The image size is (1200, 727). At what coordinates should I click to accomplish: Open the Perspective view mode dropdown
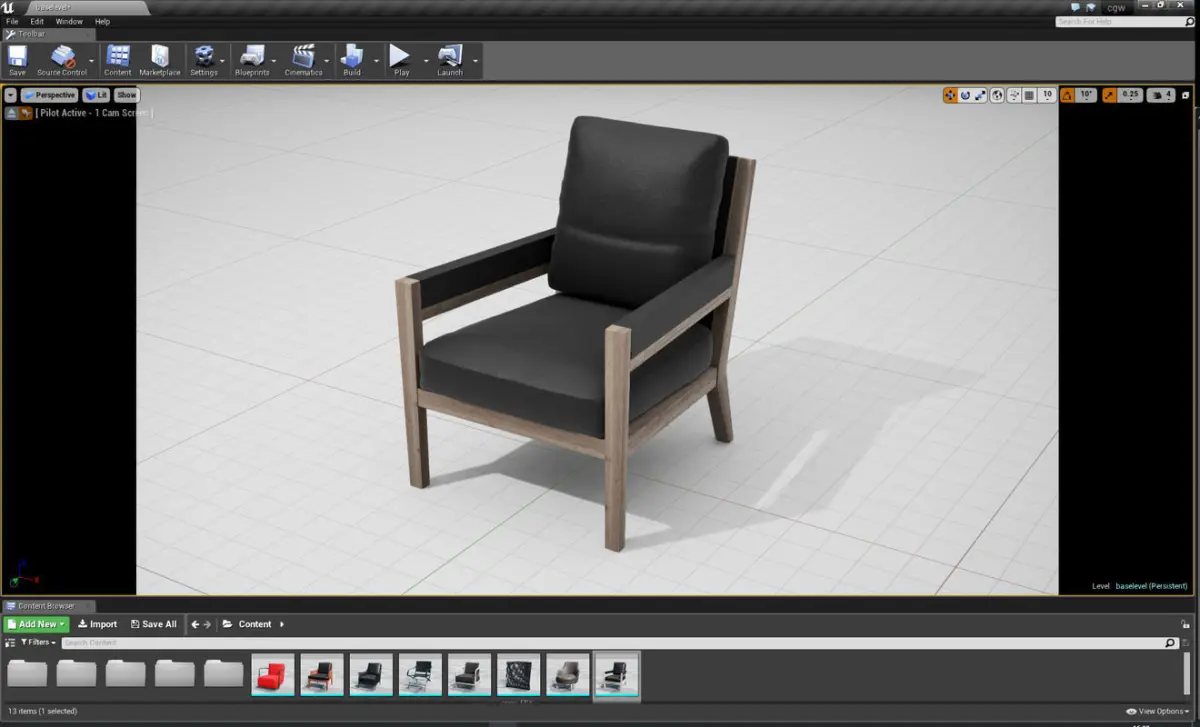click(49, 95)
